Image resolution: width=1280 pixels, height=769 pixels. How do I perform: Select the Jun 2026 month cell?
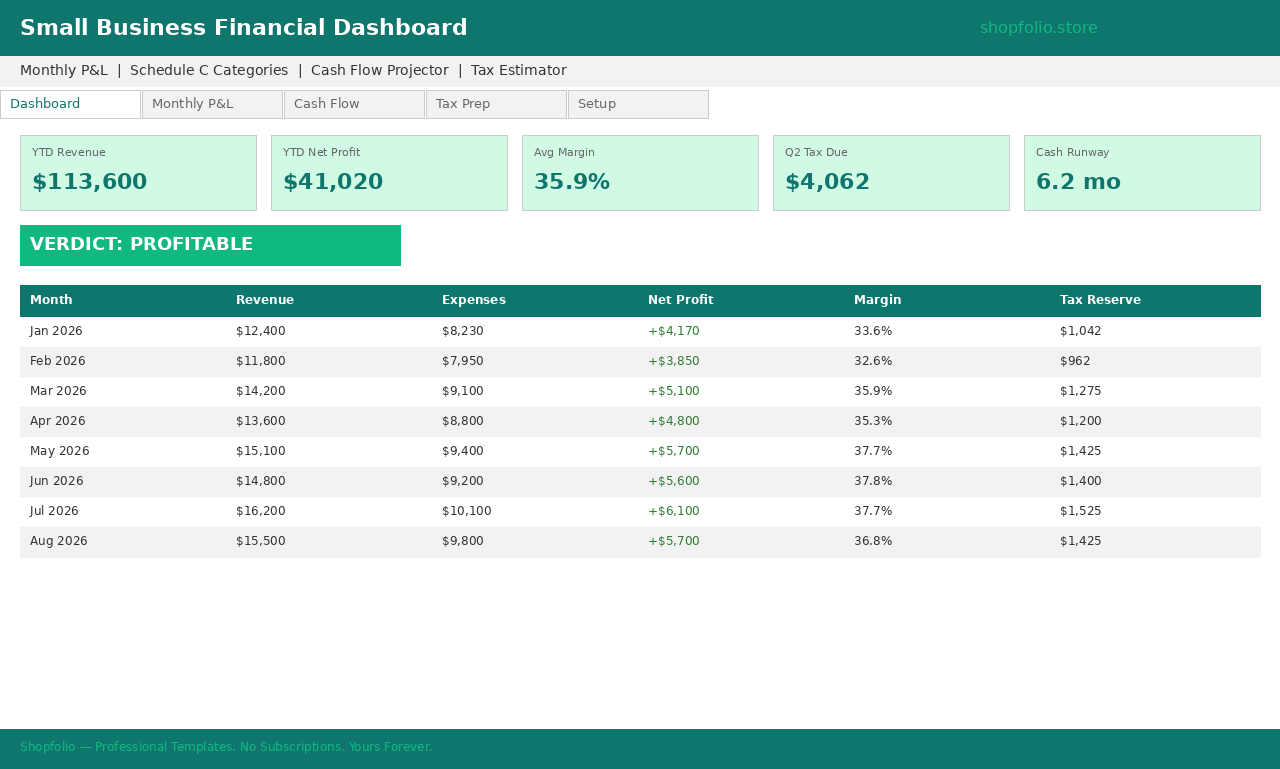click(x=57, y=481)
